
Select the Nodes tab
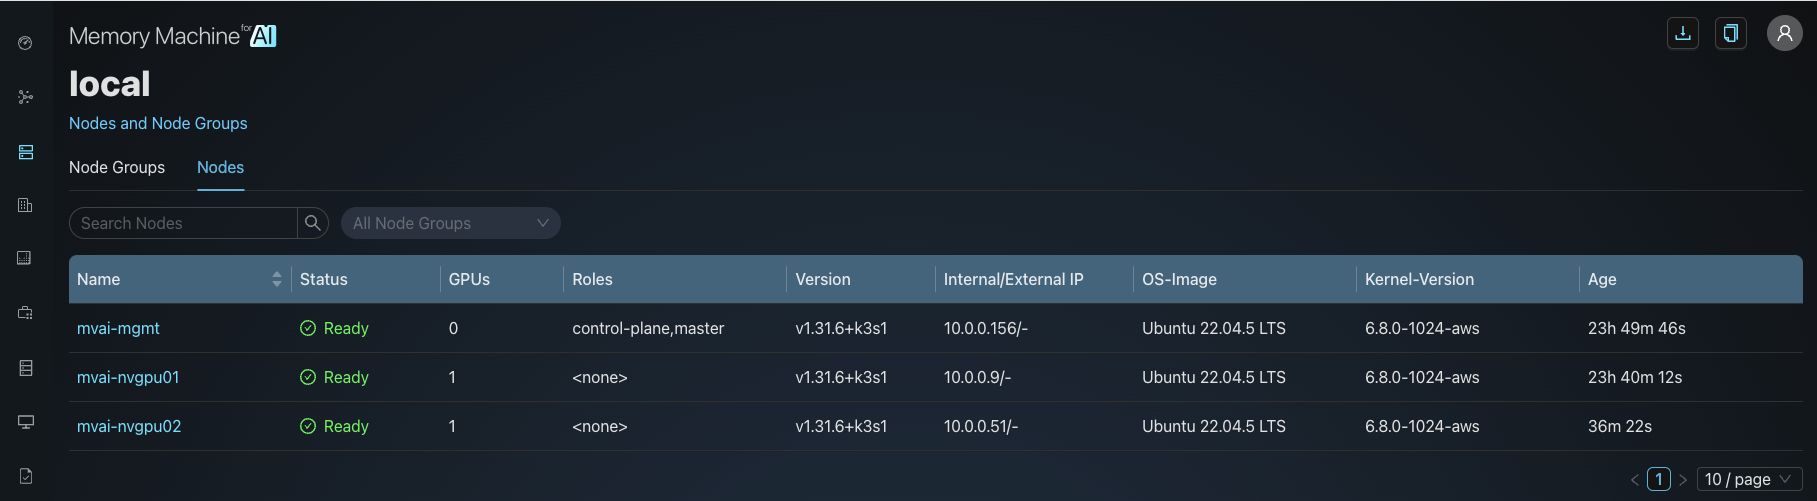pos(220,167)
